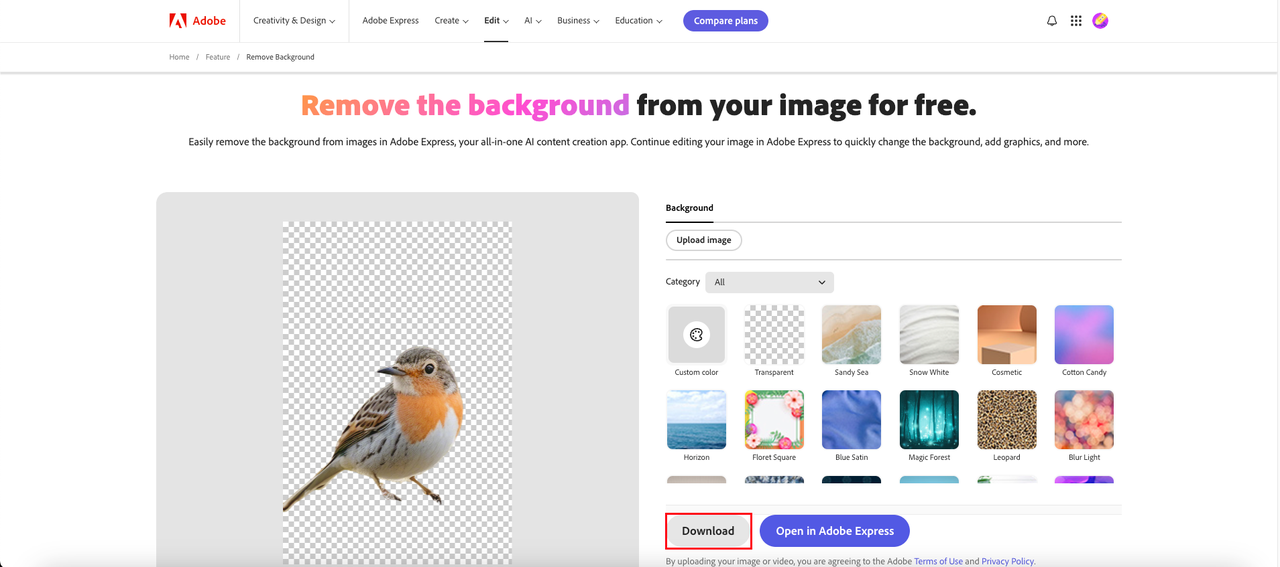Apply the Cotton Candy background

(x=1084, y=335)
